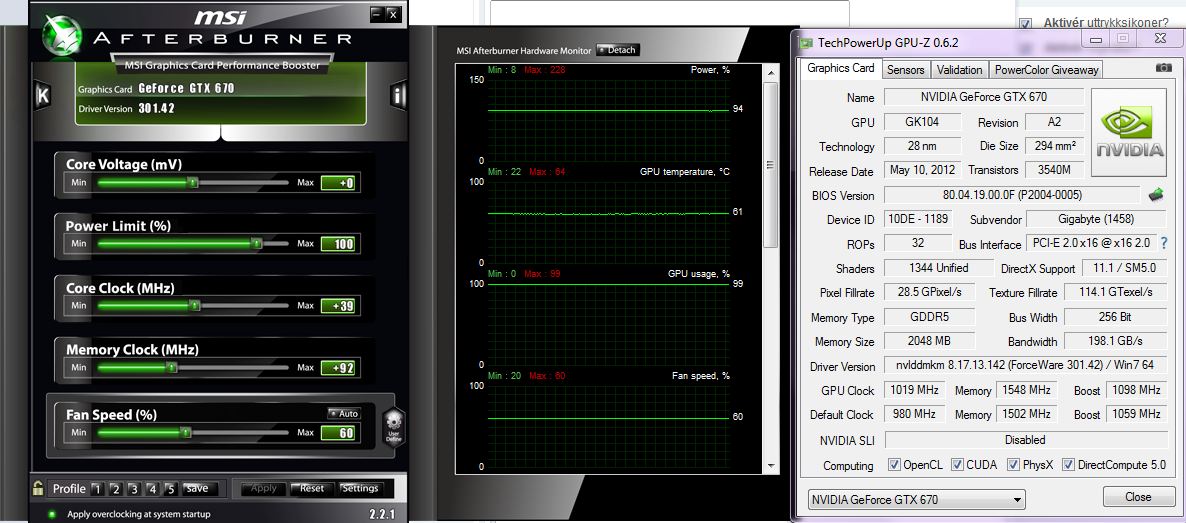Image resolution: width=1186 pixels, height=523 pixels.
Task: Click the Fan Speed slider
Action: [193, 433]
